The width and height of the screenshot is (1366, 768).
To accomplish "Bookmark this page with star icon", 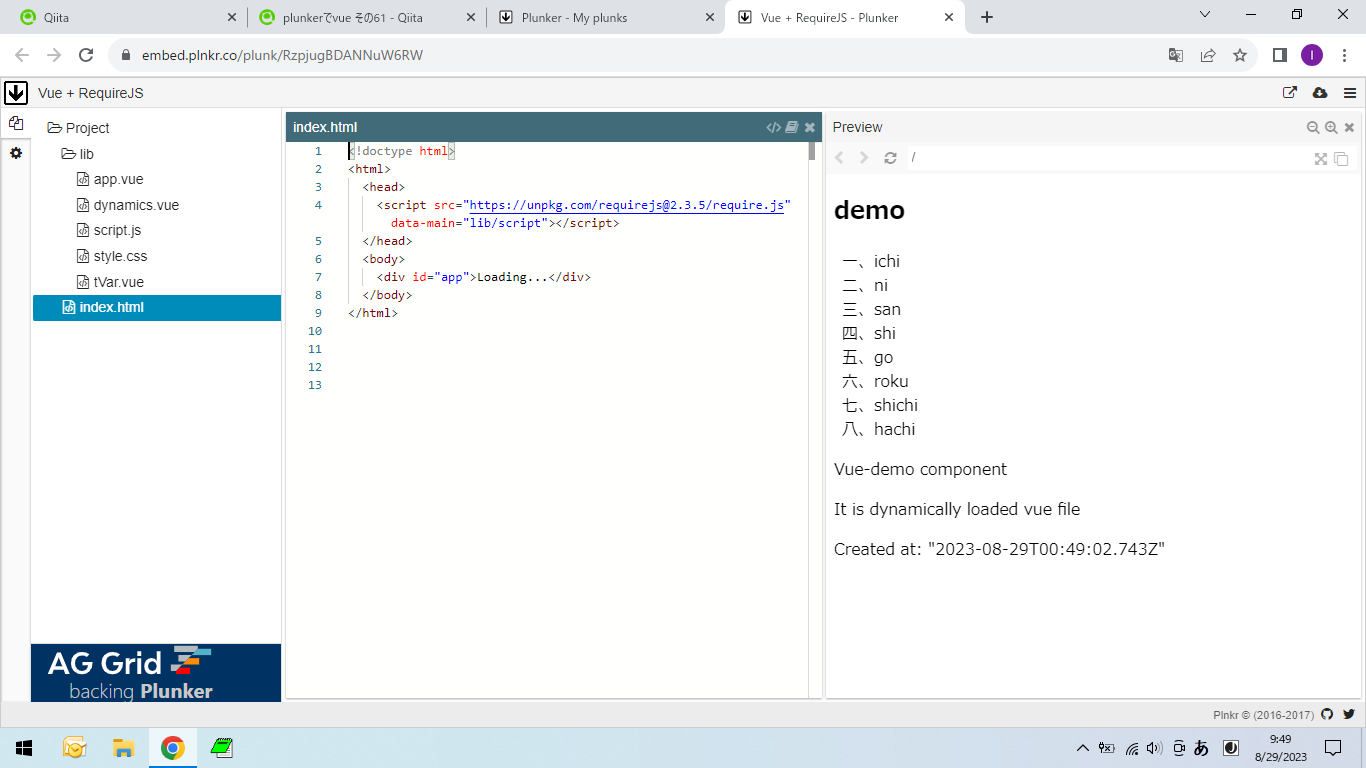I will point(1240,55).
